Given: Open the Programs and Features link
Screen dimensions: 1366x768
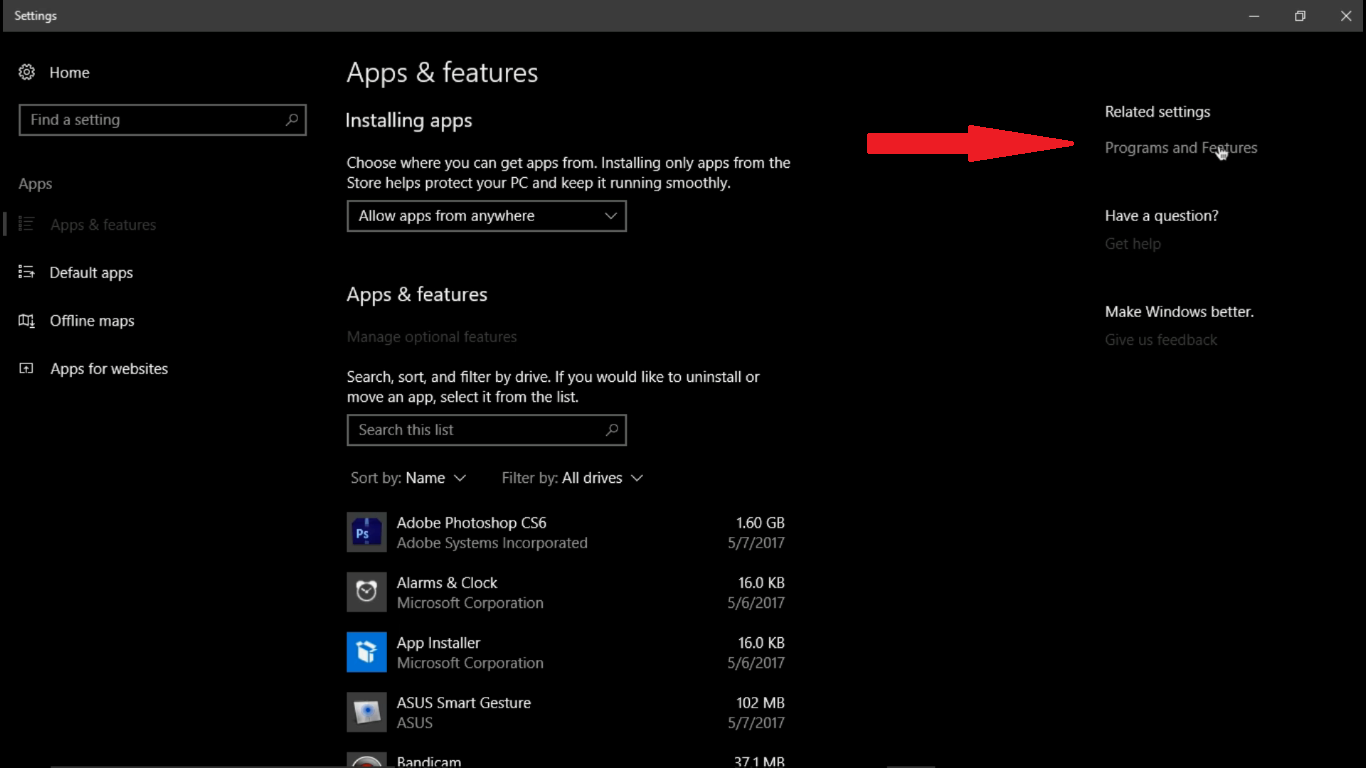Looking at the screenshot, I should pos(1181,148).
